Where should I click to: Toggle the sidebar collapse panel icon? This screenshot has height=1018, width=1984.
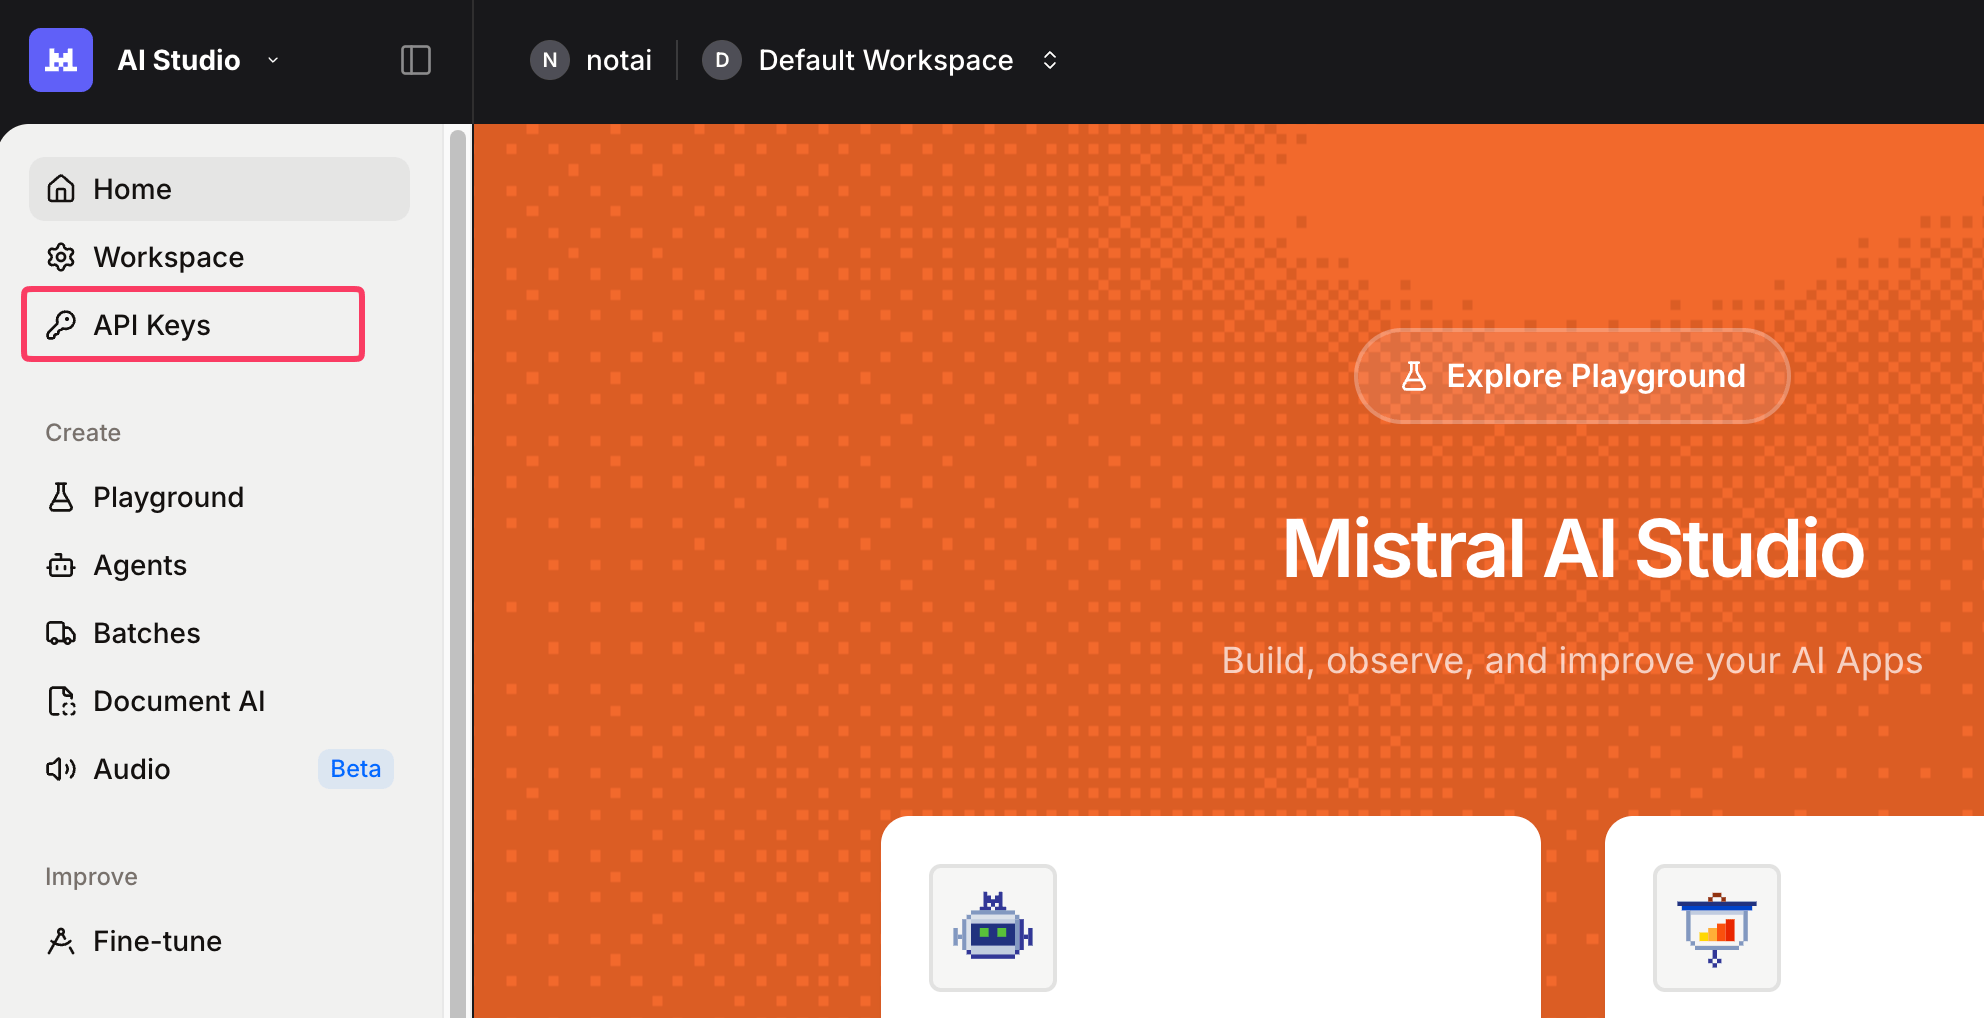point(416,60)
